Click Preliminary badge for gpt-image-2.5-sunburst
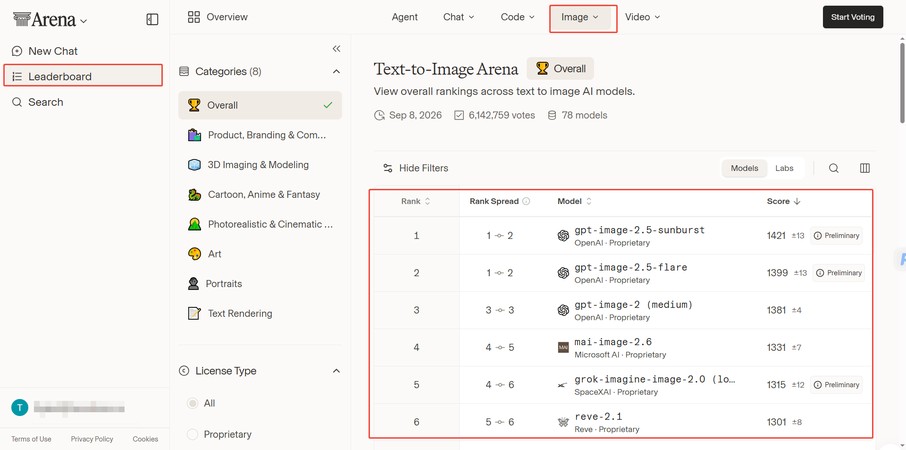The width and height of the screenshot is (906, 450). click(x=836, y=236)
